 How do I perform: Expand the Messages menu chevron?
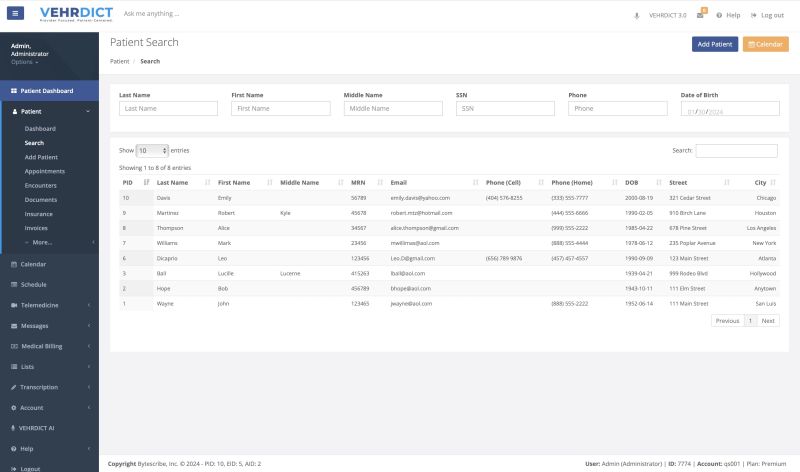[x=89, y=326]
